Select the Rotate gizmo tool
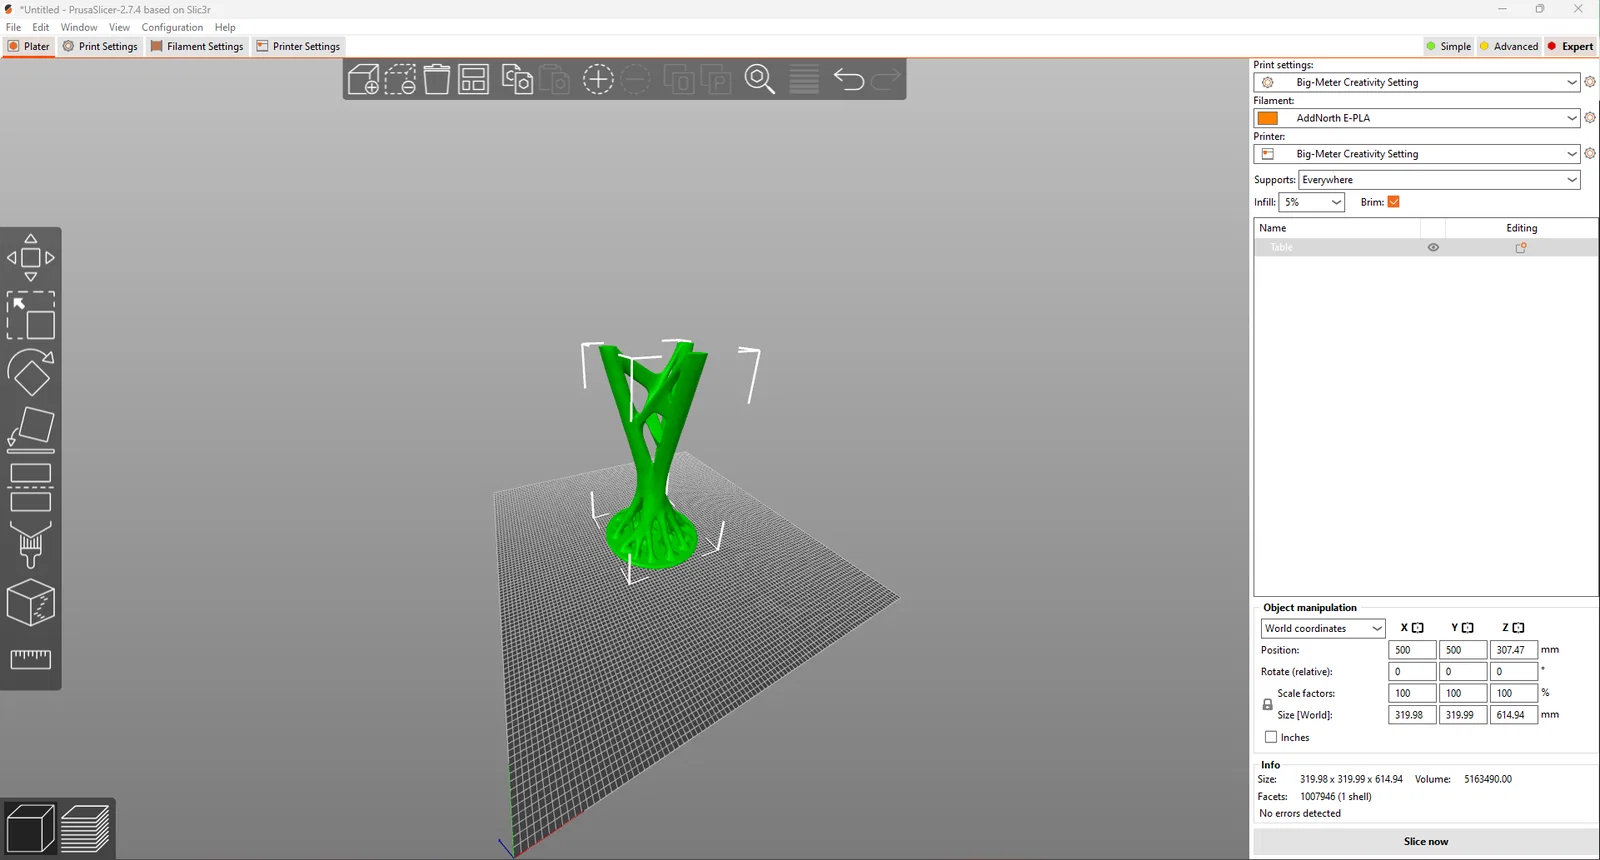Image resolution: width=1600 pixels, height=860 pixels. tap(31, 372)
